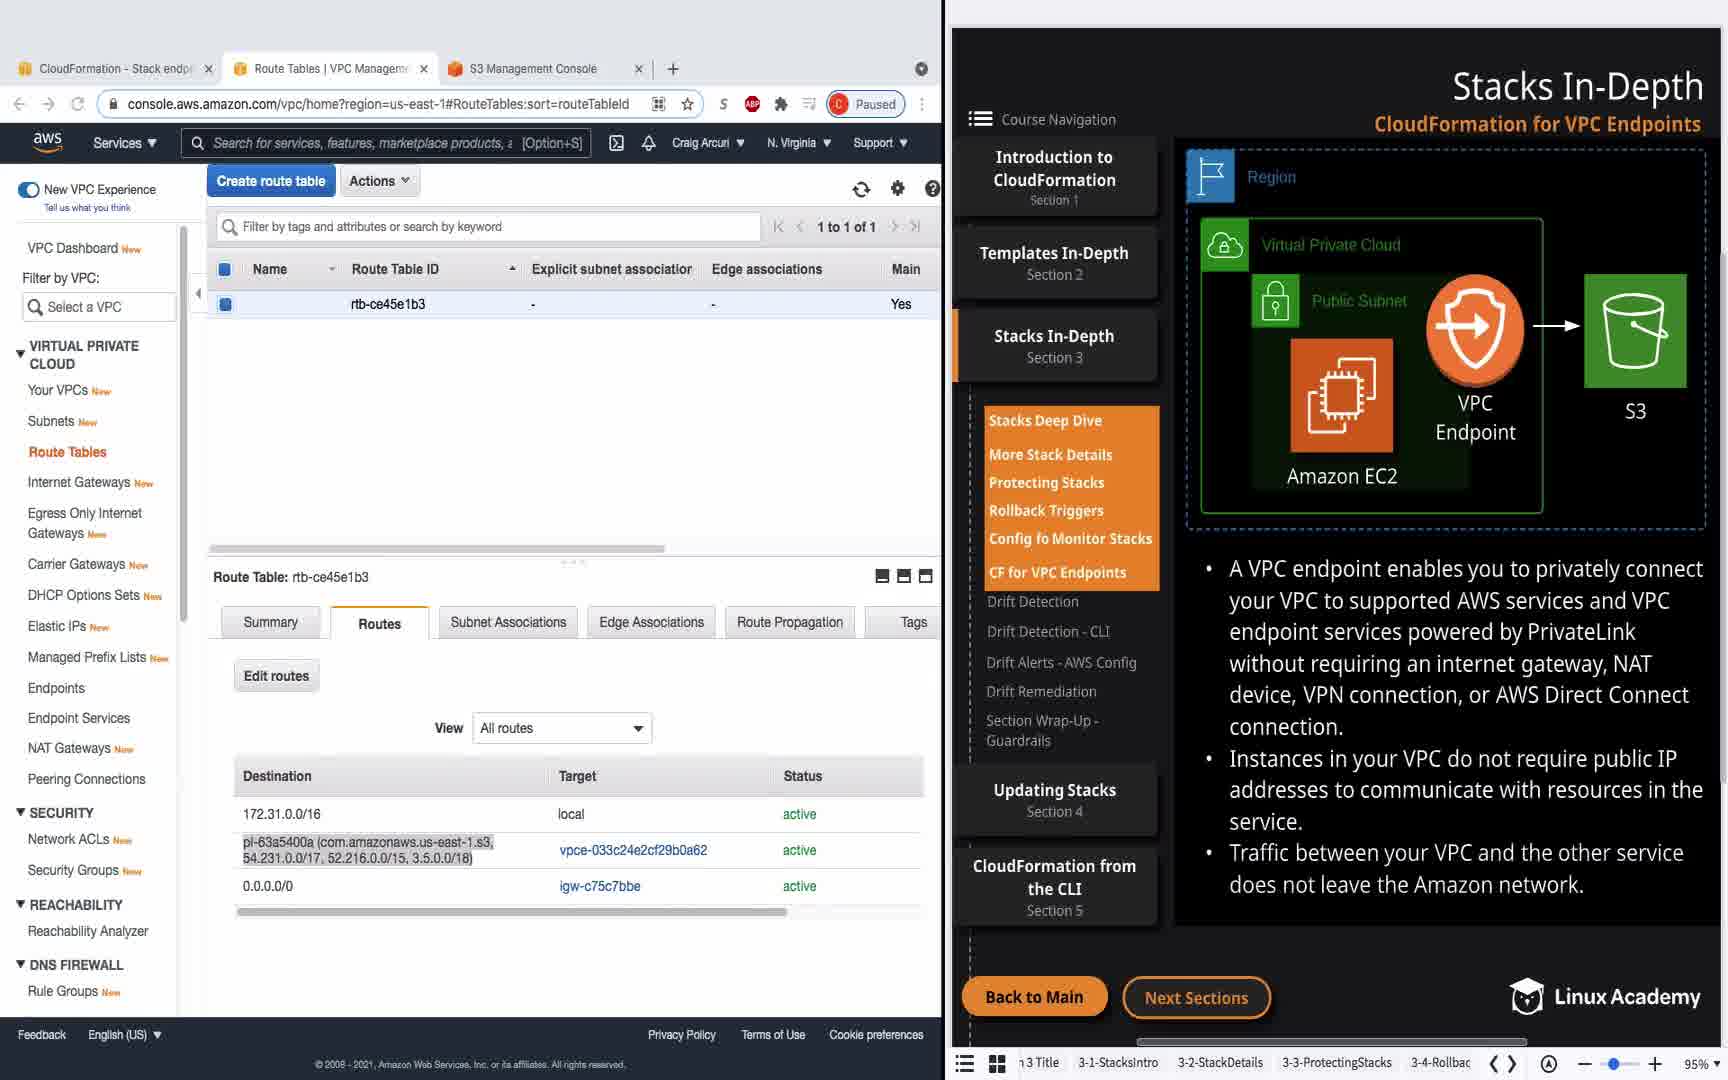This screenshot has height=1080, width=1728.
Task: Focus the AWS services search box
Action: [x=386, y=143]
